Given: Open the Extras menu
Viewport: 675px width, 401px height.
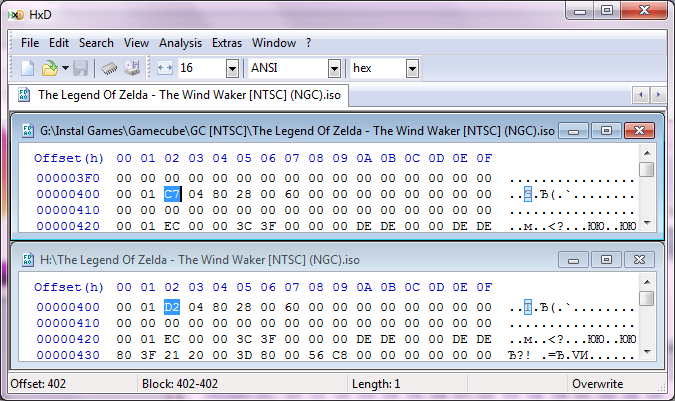Looking at the screenshot, I should pos(227,43).
